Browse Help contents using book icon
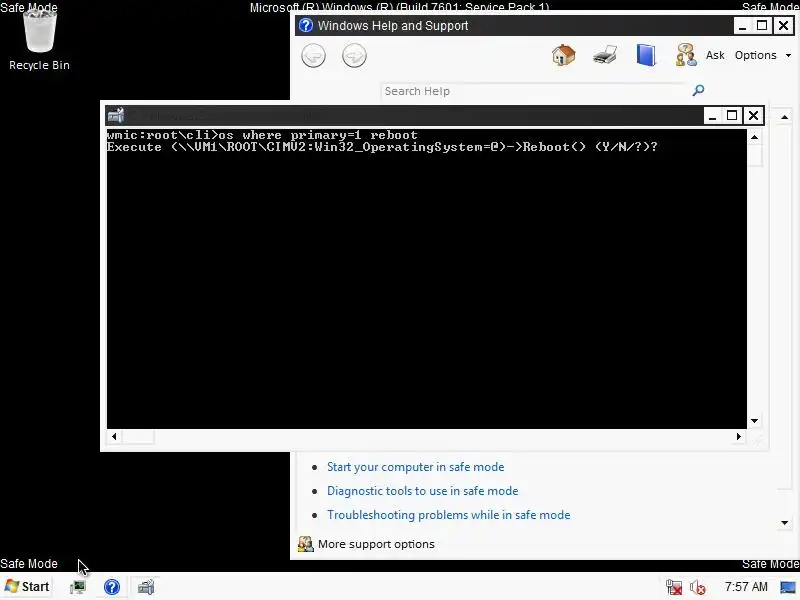 coord(646,55)
